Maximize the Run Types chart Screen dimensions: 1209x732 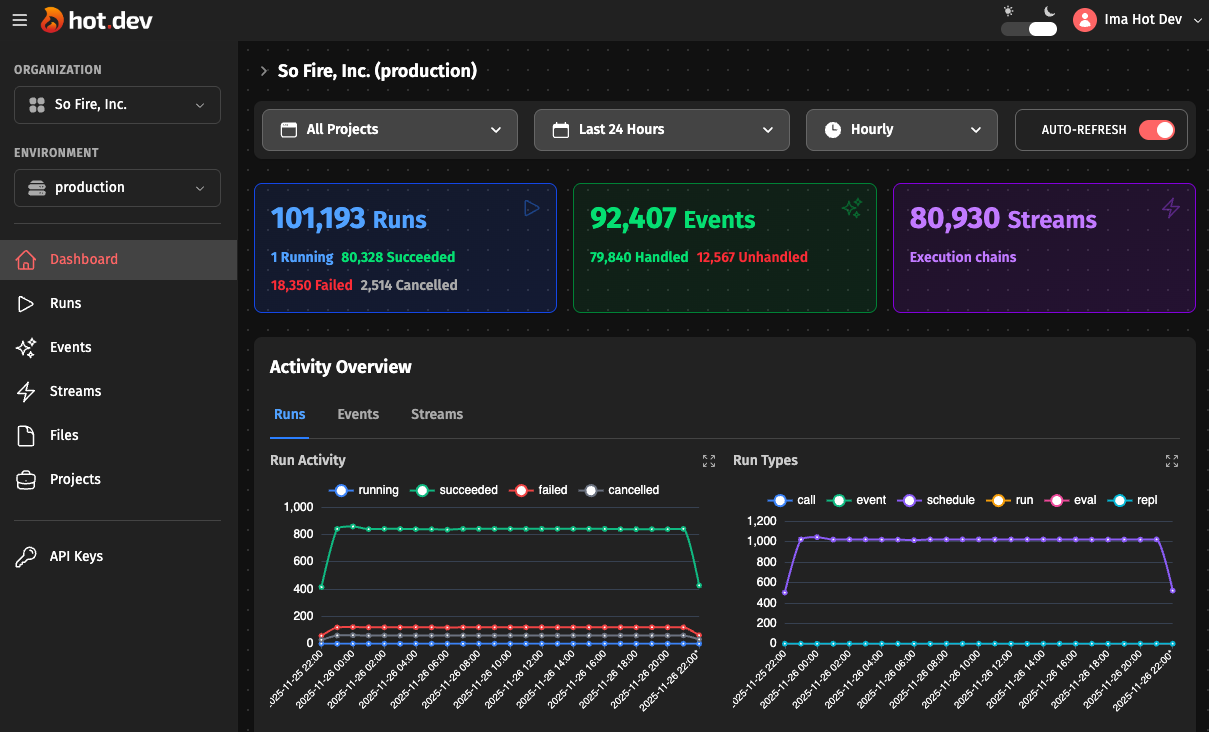1171,461
